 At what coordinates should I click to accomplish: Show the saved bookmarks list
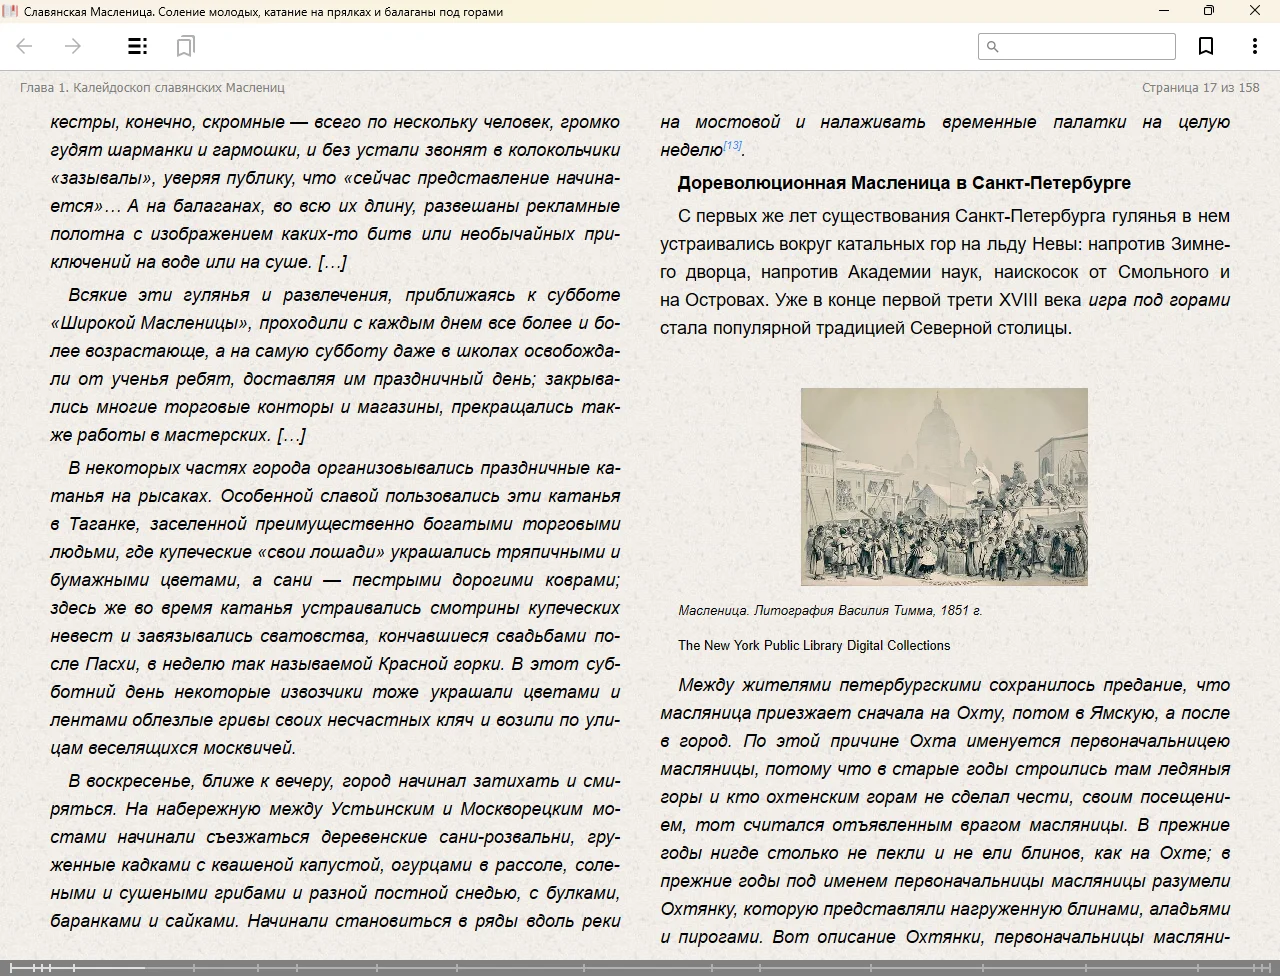185,46
